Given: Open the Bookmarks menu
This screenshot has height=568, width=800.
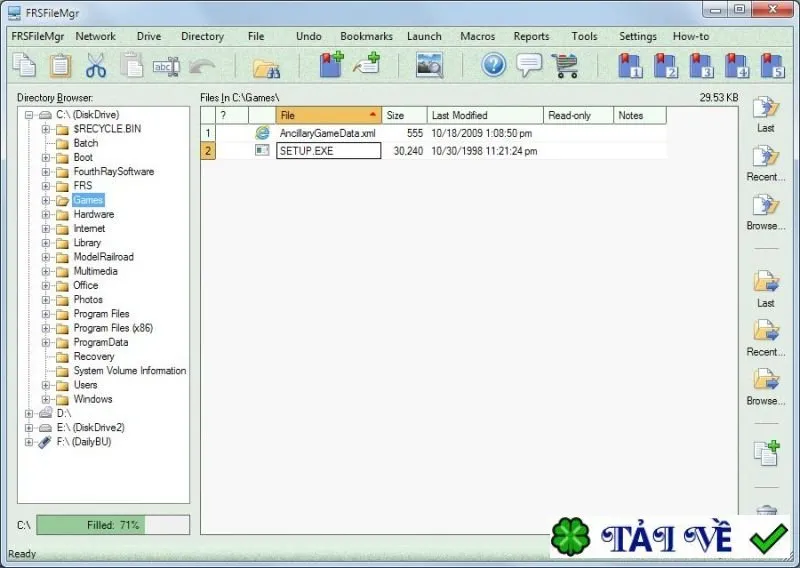Looking at the screenshot, I should (x=366, y=36).
